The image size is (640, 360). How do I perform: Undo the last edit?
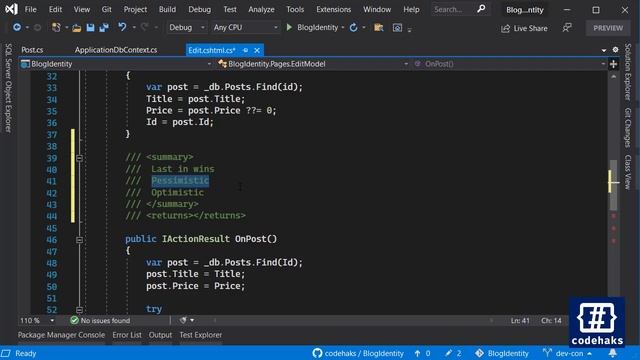(122, 27)
